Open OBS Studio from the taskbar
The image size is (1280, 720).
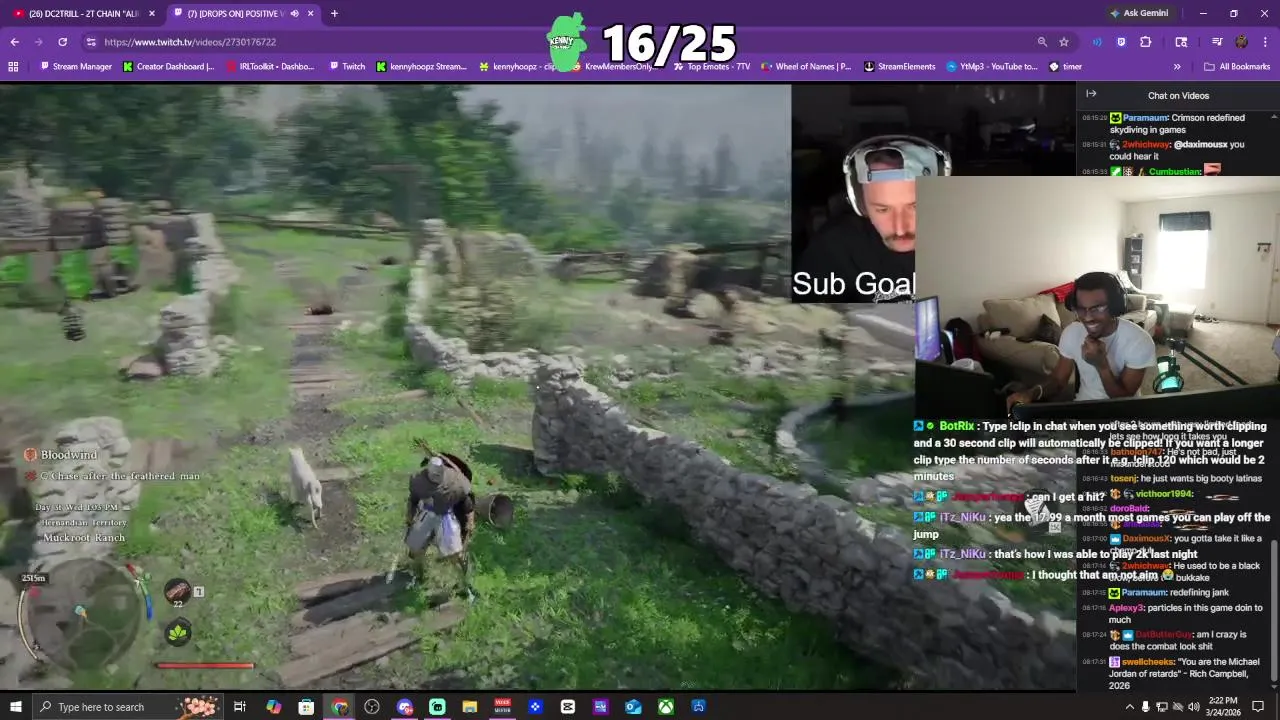point(372,707)
